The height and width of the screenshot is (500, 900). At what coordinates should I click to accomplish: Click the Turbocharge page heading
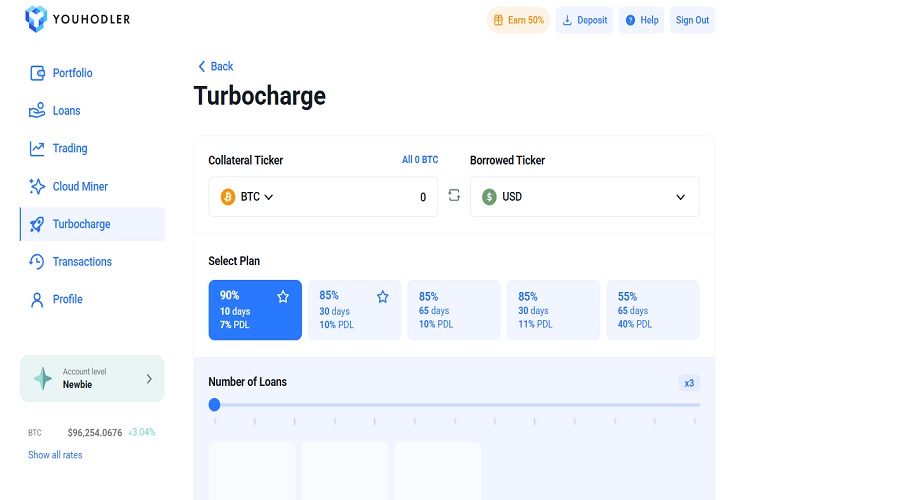[259, 96]
